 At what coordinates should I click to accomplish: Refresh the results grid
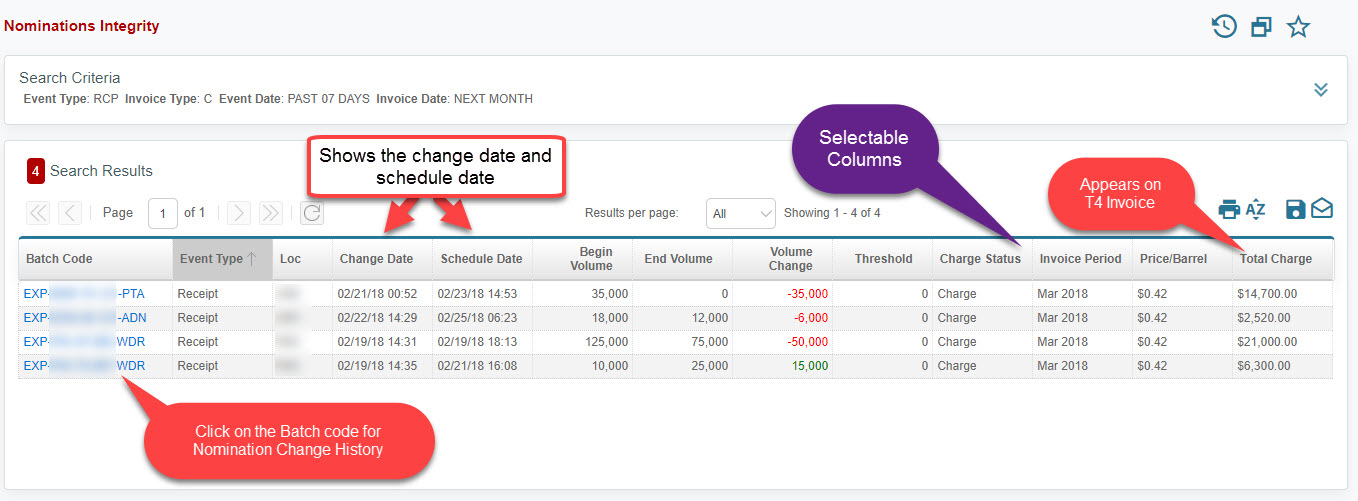[312, 213]
